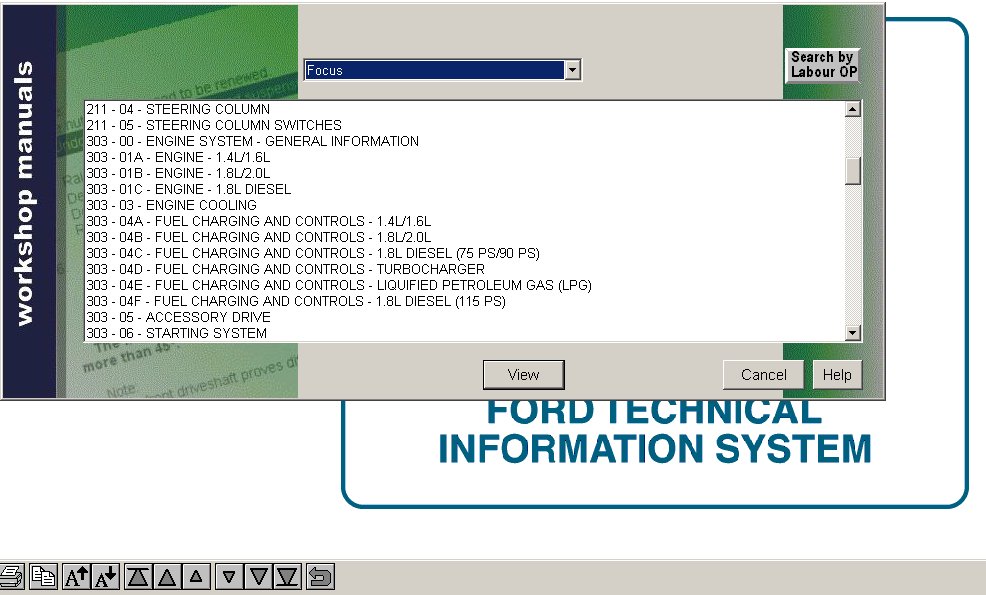
Task: Click the list scrollbar down arrow
Action: click(853, 333)
